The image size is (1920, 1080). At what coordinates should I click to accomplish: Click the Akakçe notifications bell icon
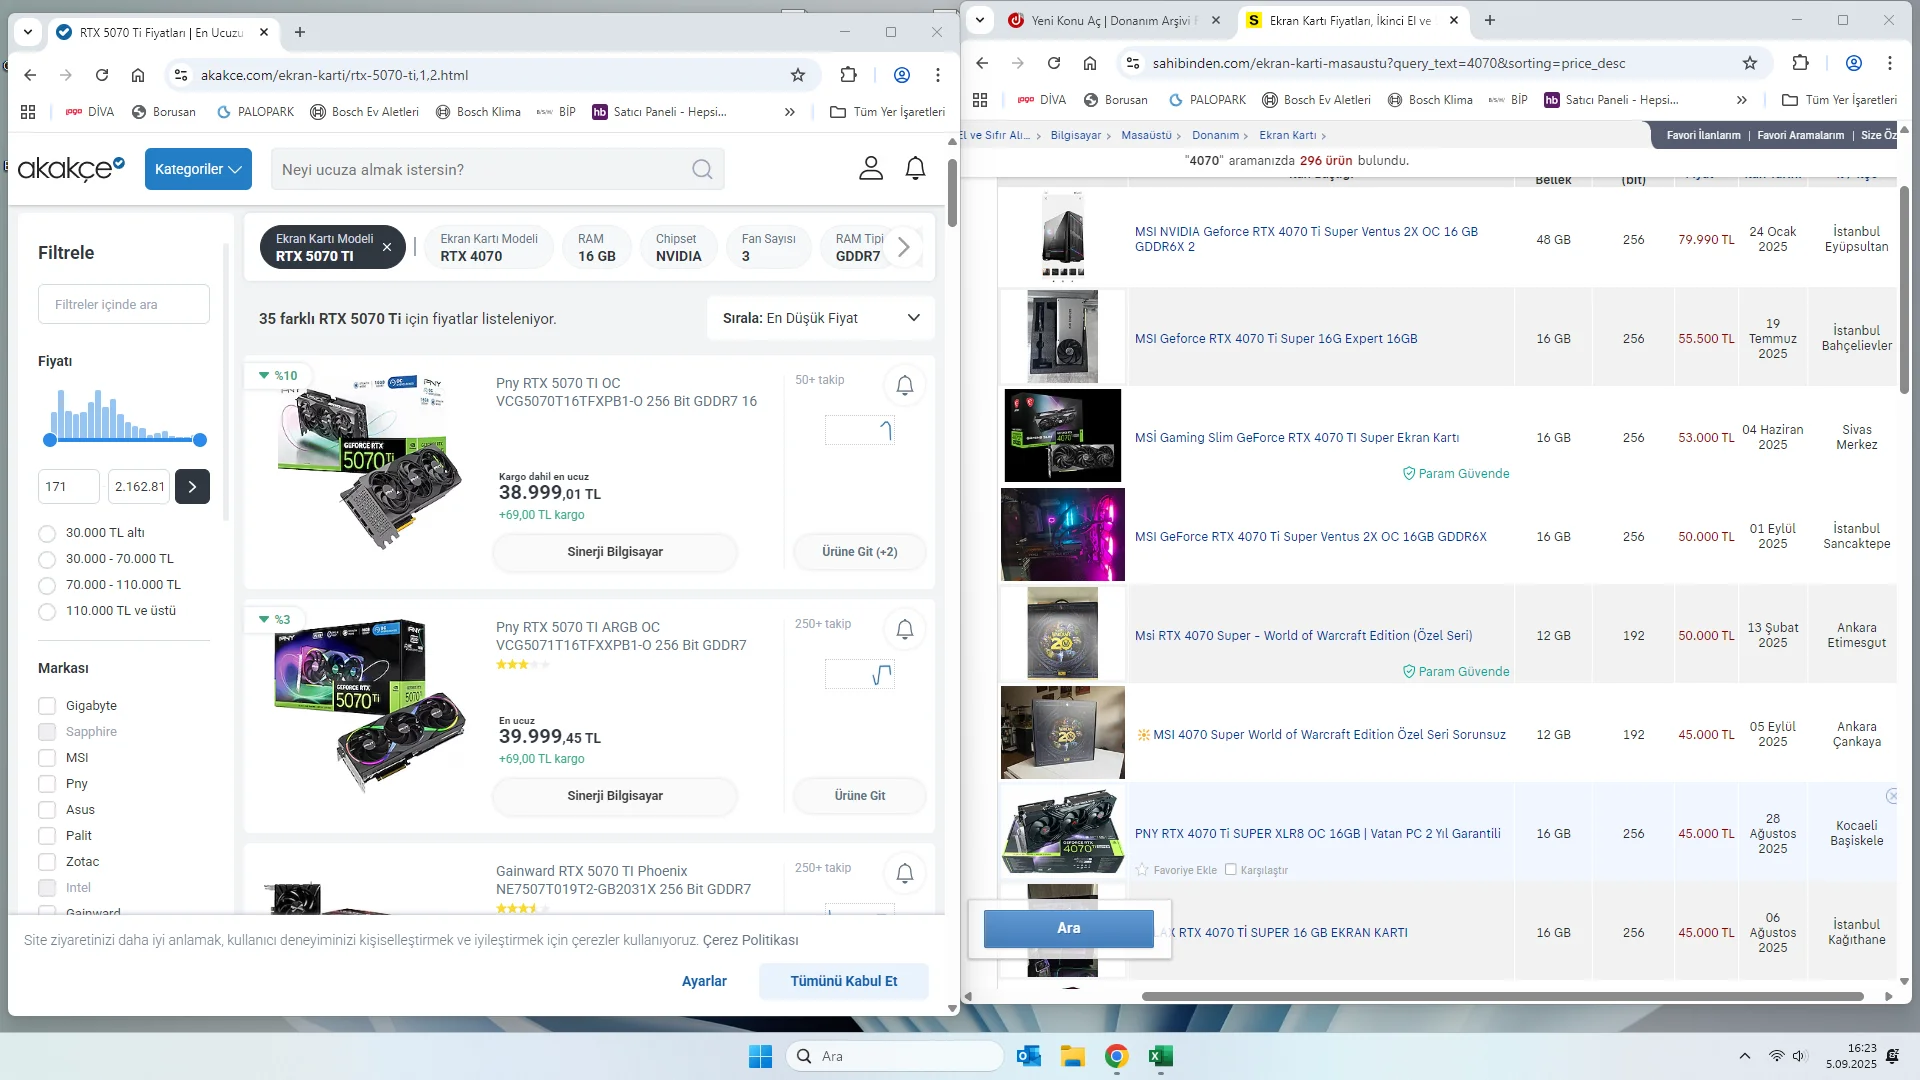pyautogui.click(x=915, y=169)
